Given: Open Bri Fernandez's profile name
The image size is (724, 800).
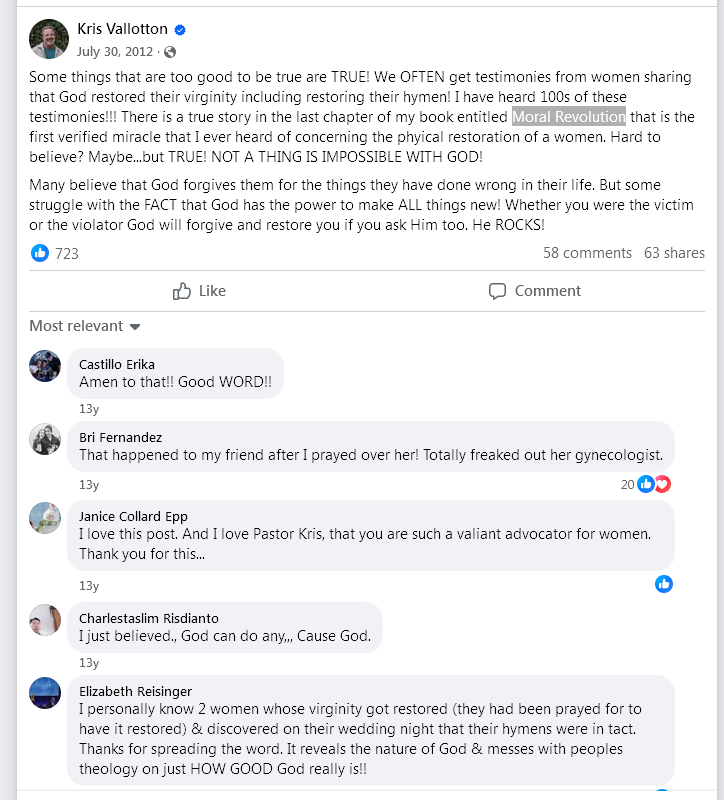Looking at the screenshot, I should 120,437.
